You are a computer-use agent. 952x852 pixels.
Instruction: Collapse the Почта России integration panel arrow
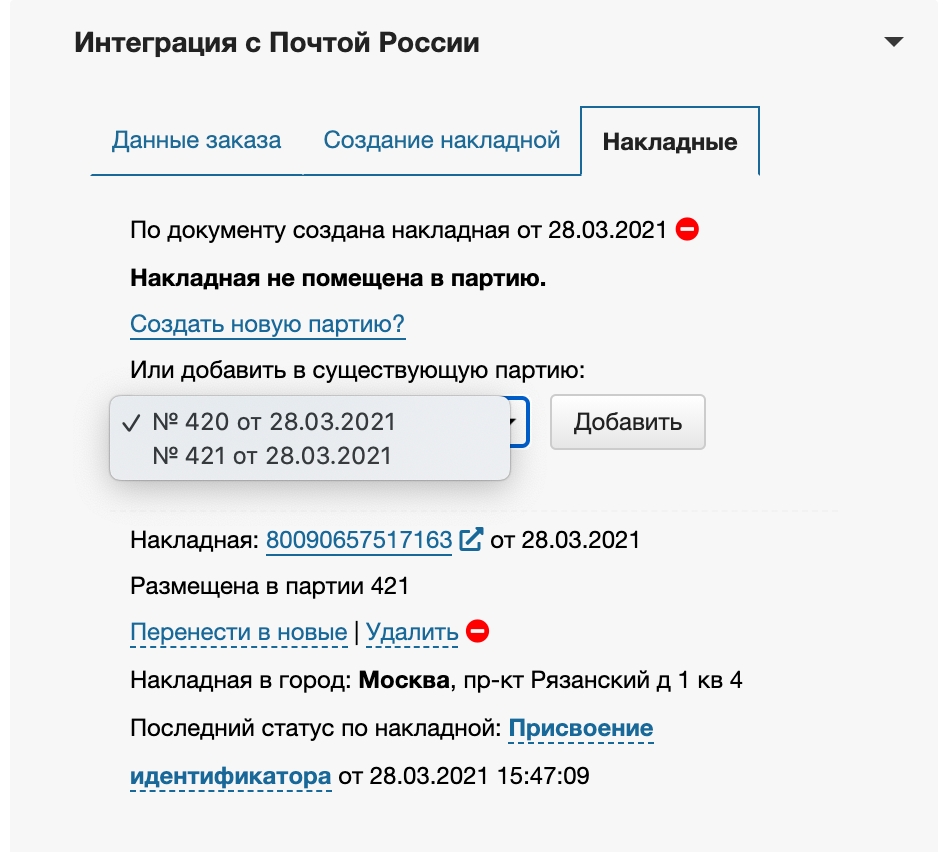[893, 43]
